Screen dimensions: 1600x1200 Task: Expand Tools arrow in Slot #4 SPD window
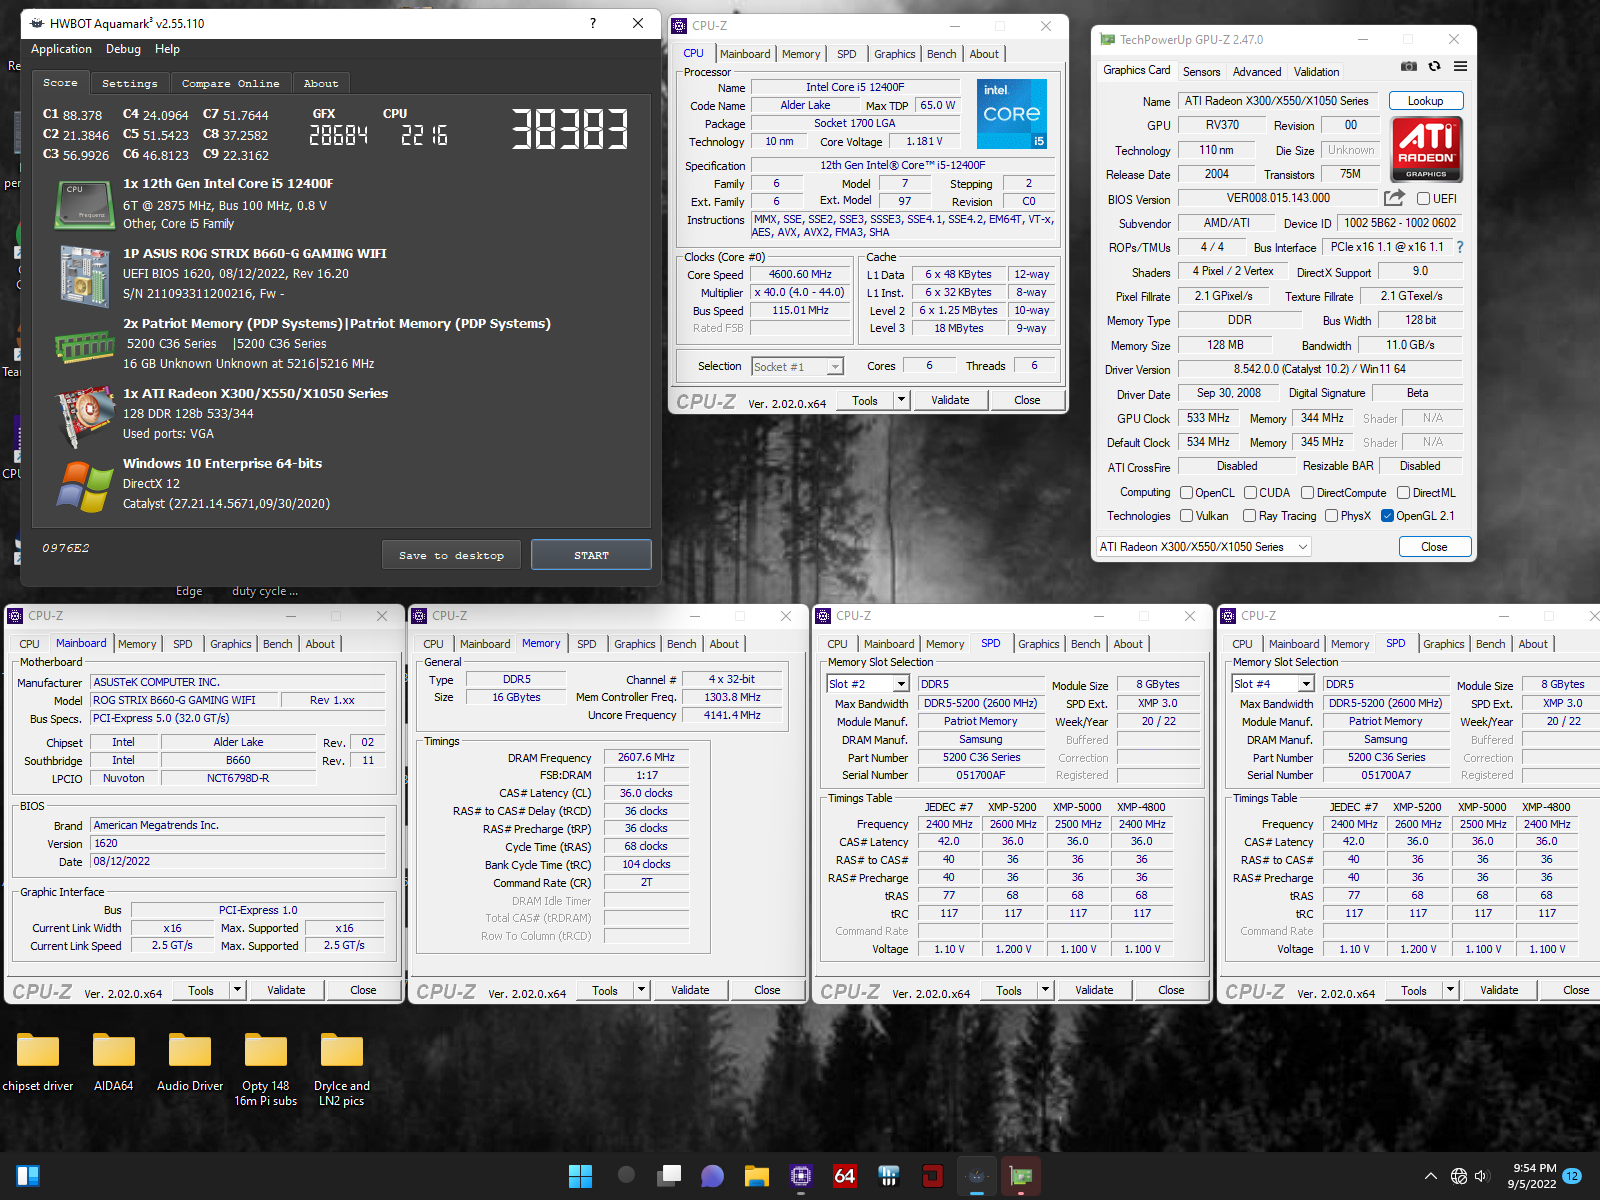(x=1450, y=990)
